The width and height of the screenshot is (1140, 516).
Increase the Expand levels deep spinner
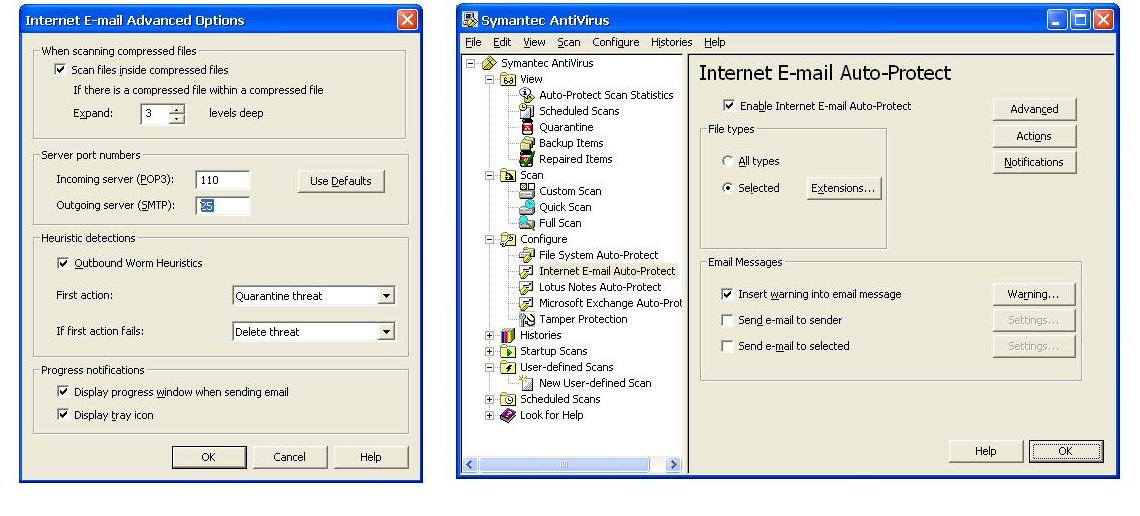point(177,109)
